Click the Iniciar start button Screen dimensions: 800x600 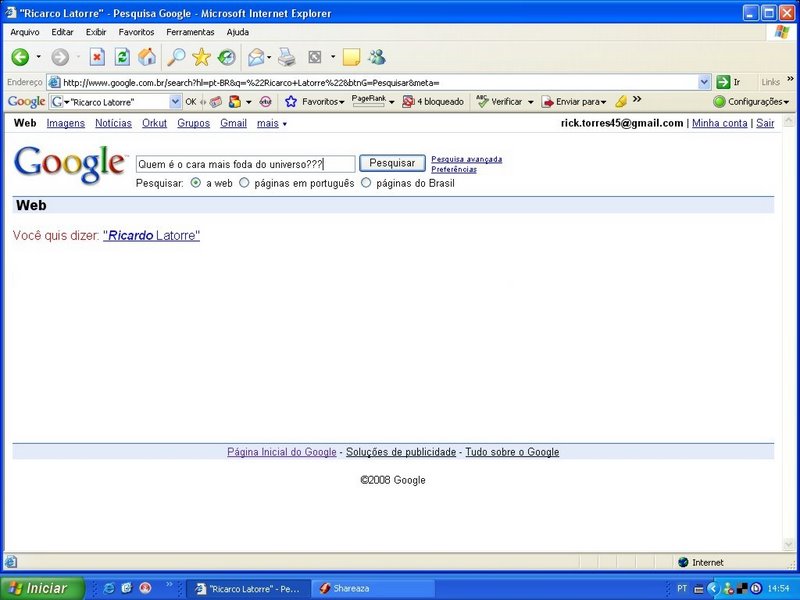click(42, 588)
